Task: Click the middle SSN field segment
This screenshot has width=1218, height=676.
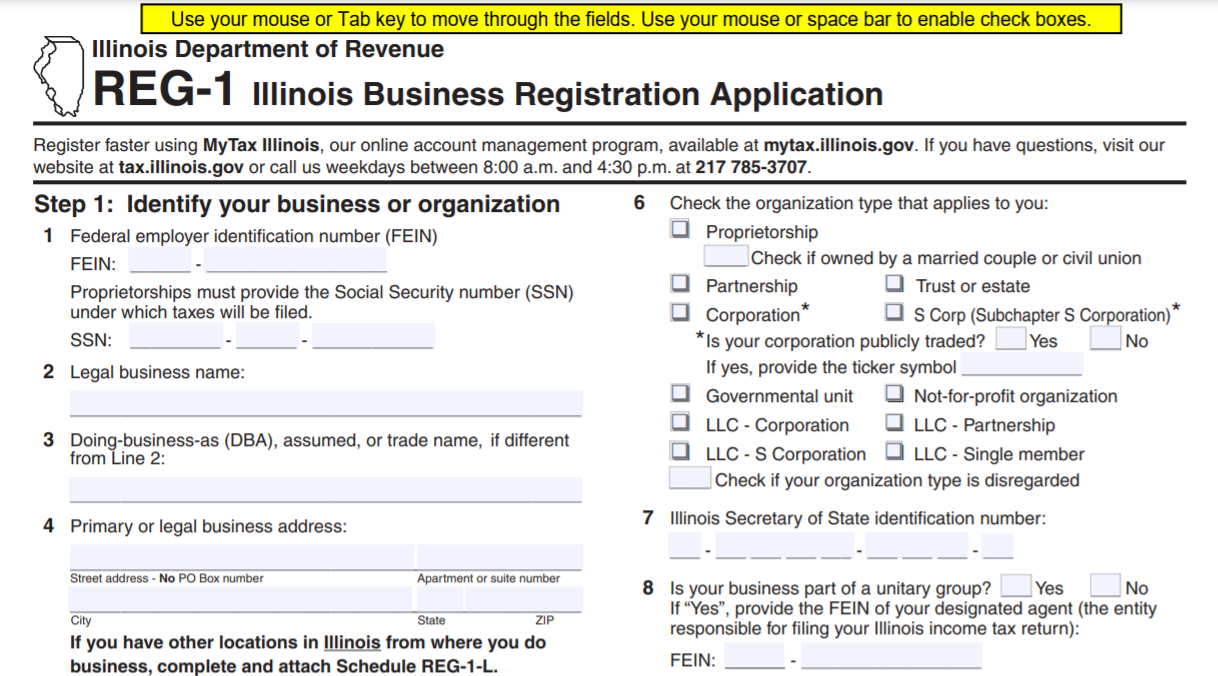Action: [x=268, y=337]
